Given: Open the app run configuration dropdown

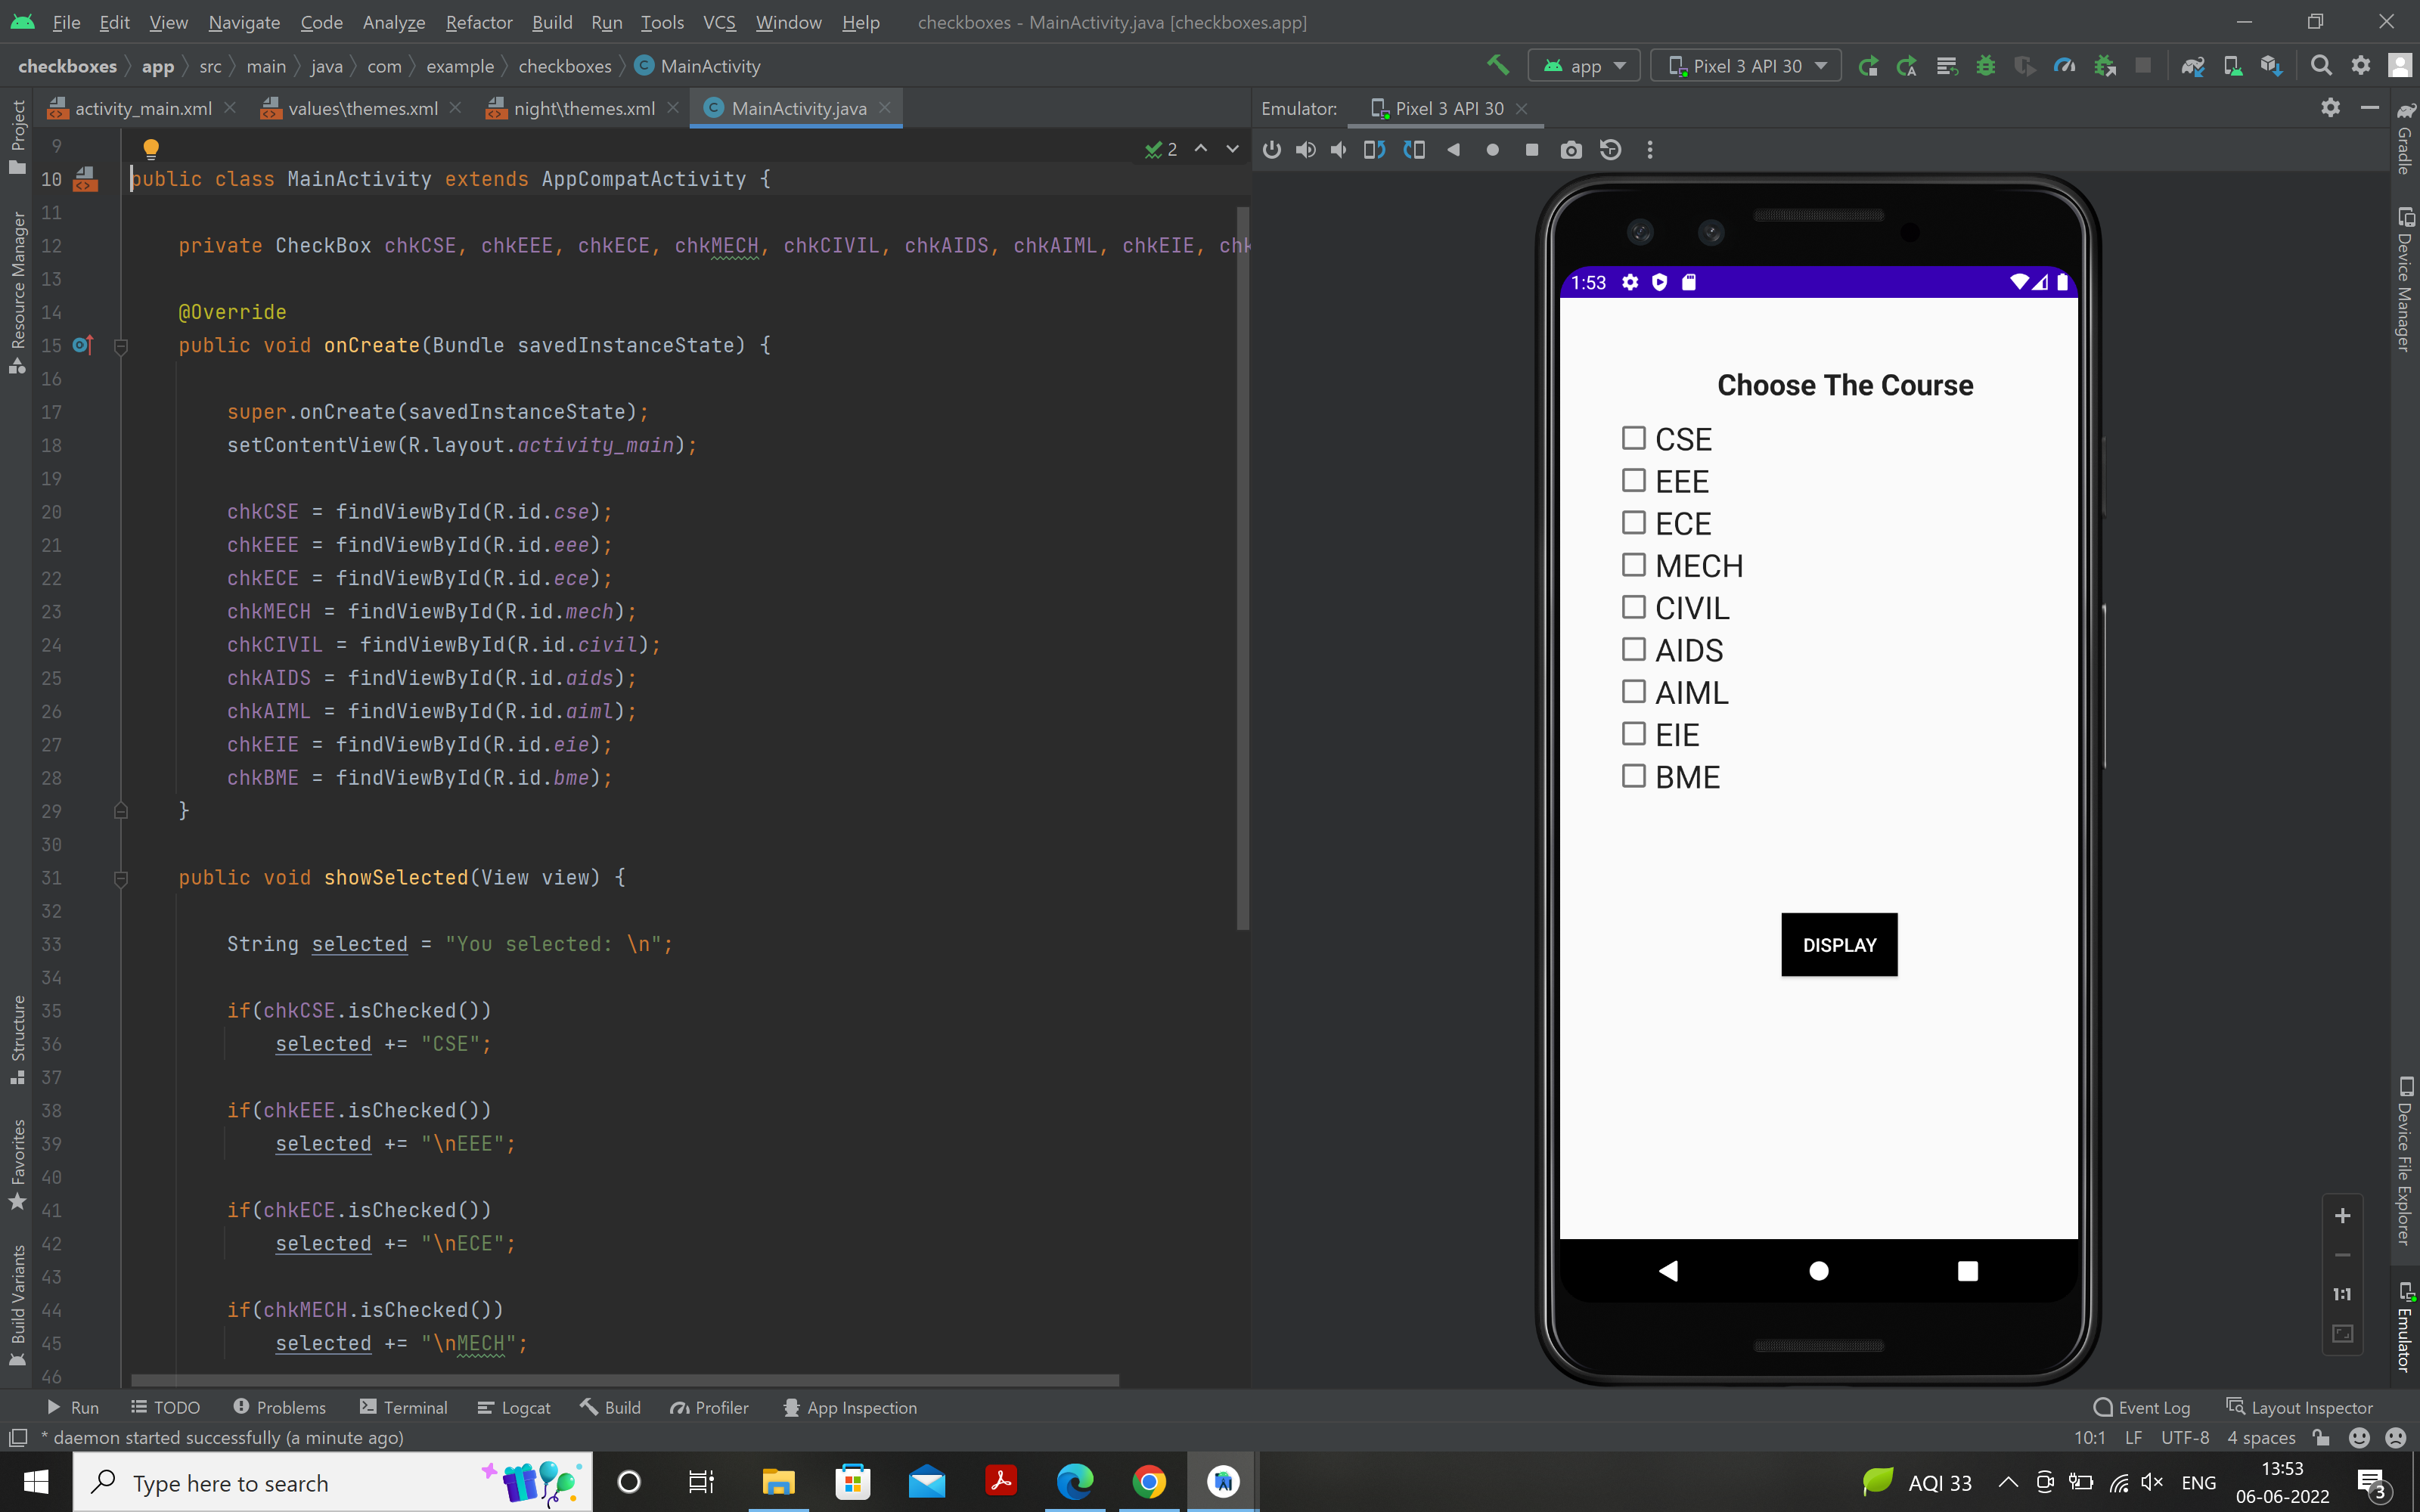Looking at the screenshot, I should pyautogui.click(x=1585, y=66).
